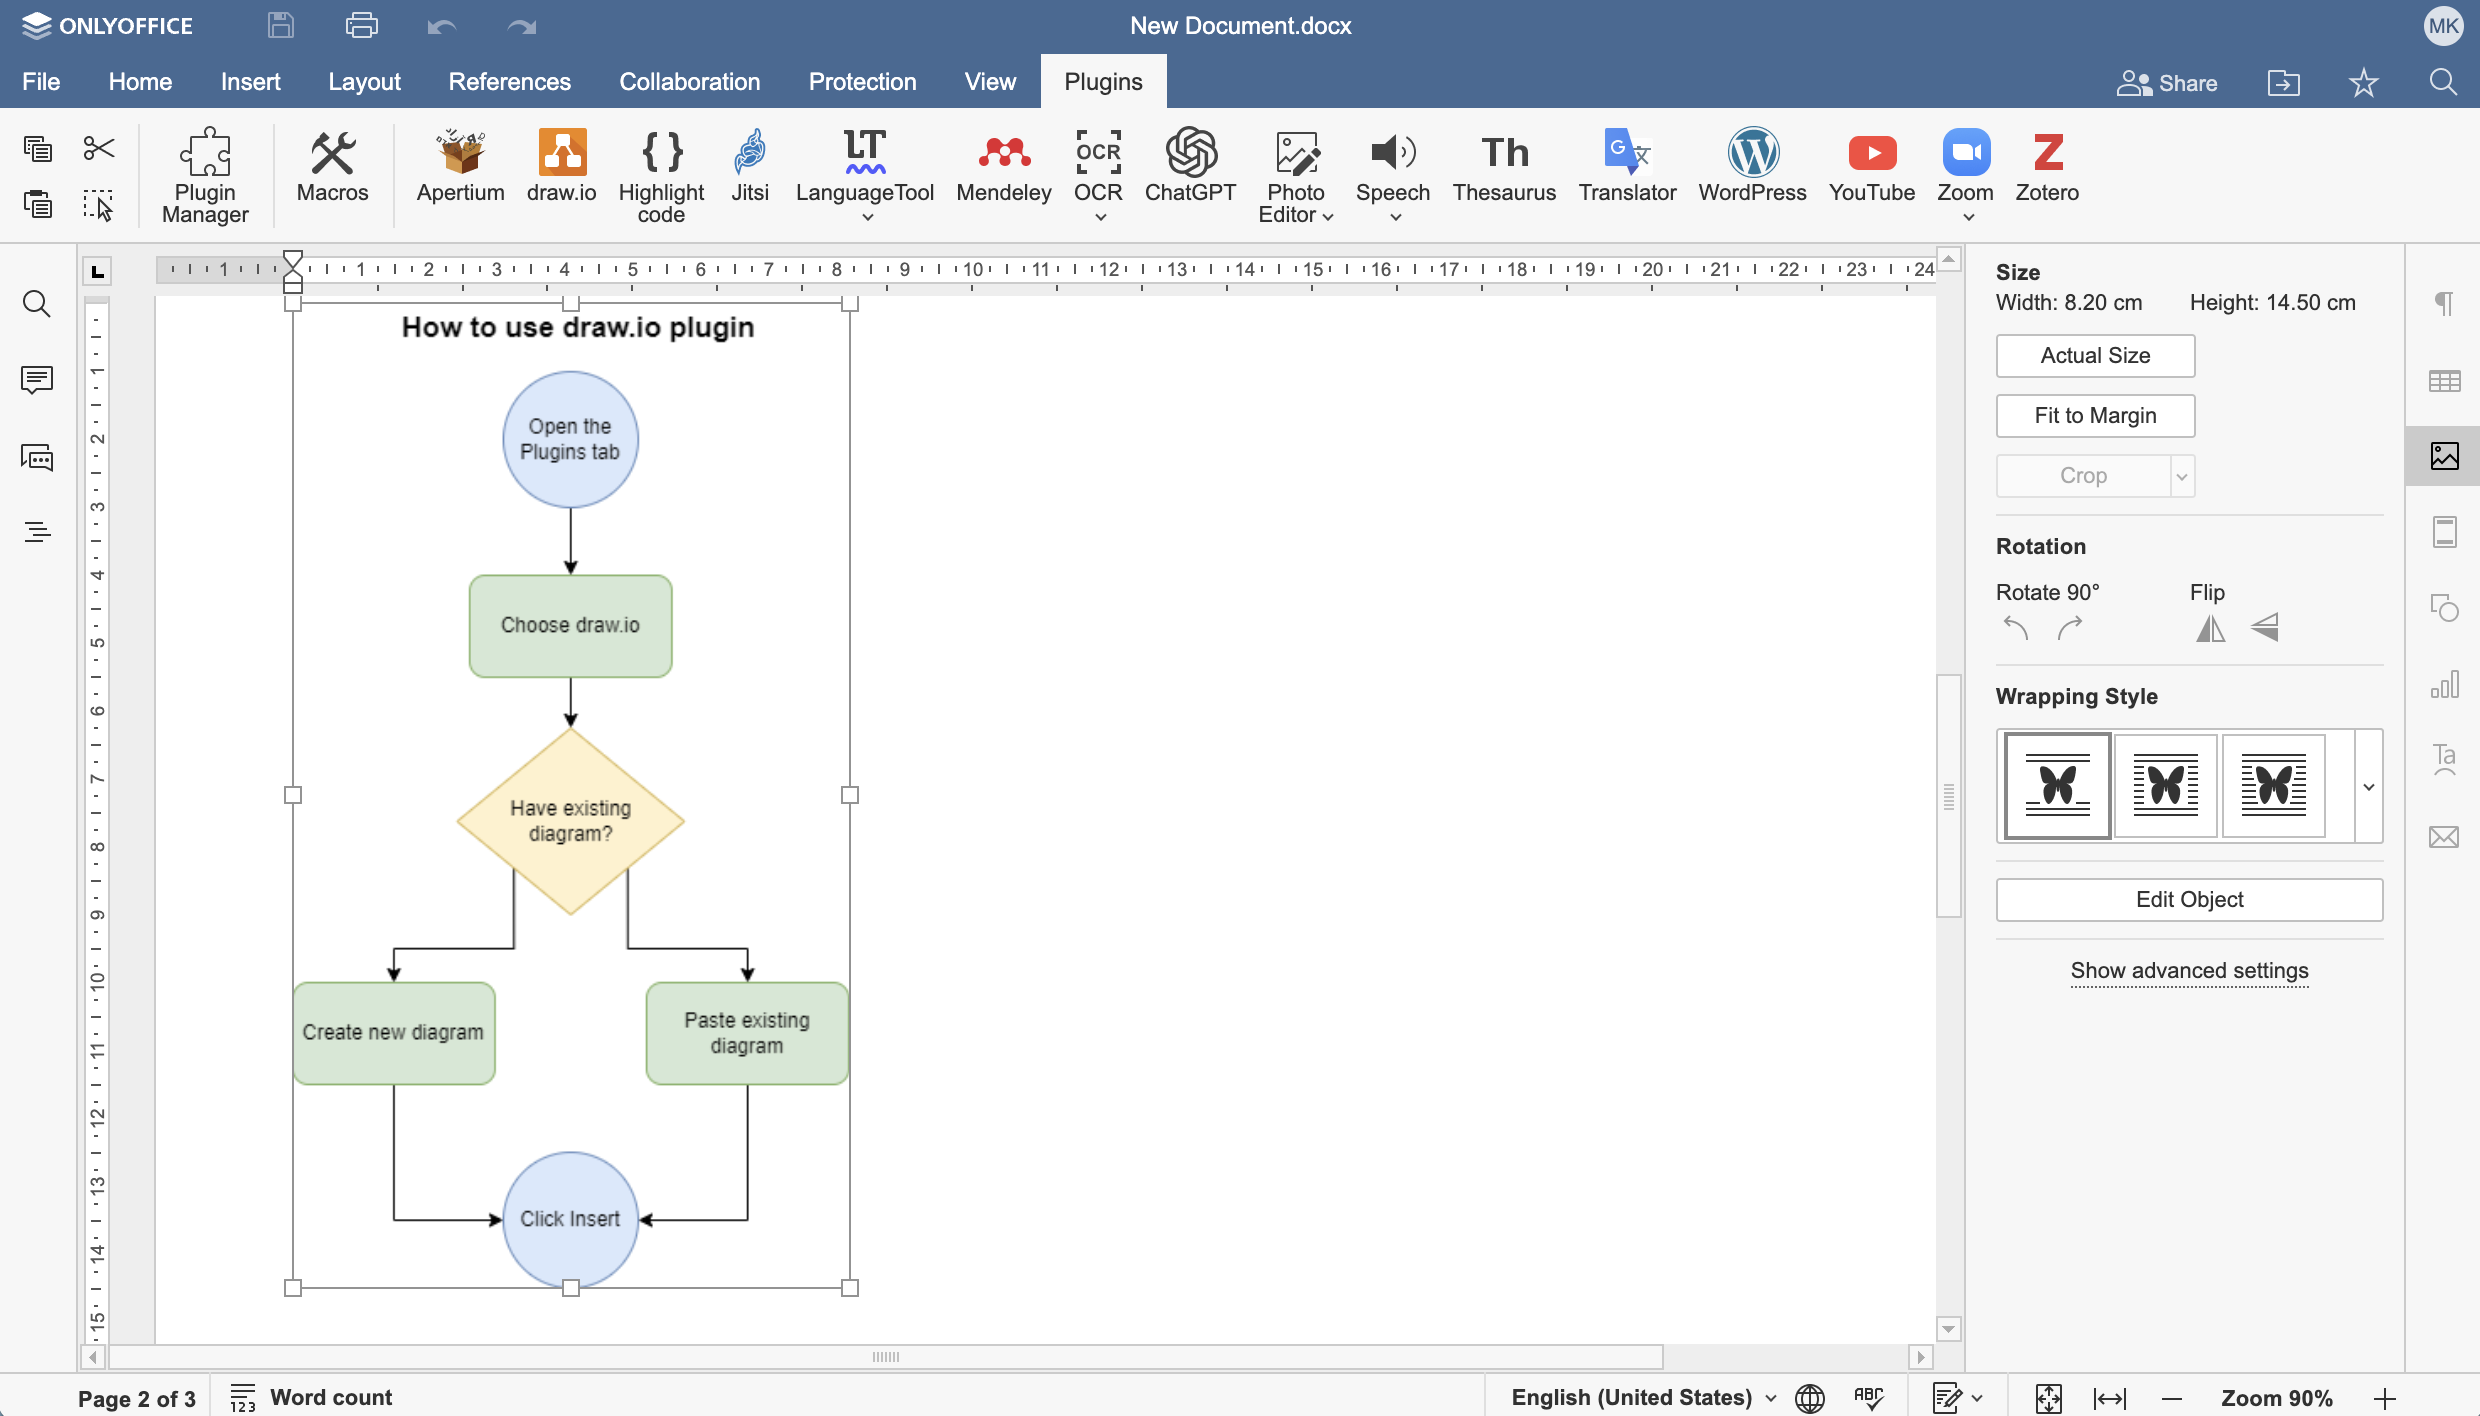
Task: Expand the wrapping style gallery
Action: pyautogui.click(x=2368, y=787)
